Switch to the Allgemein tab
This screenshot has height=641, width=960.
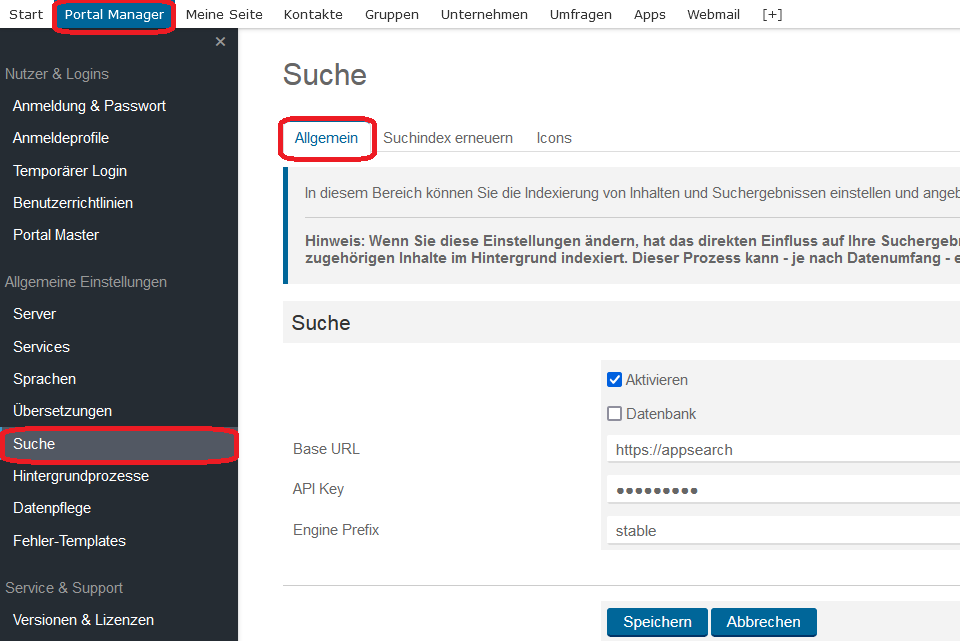(326, 138)
